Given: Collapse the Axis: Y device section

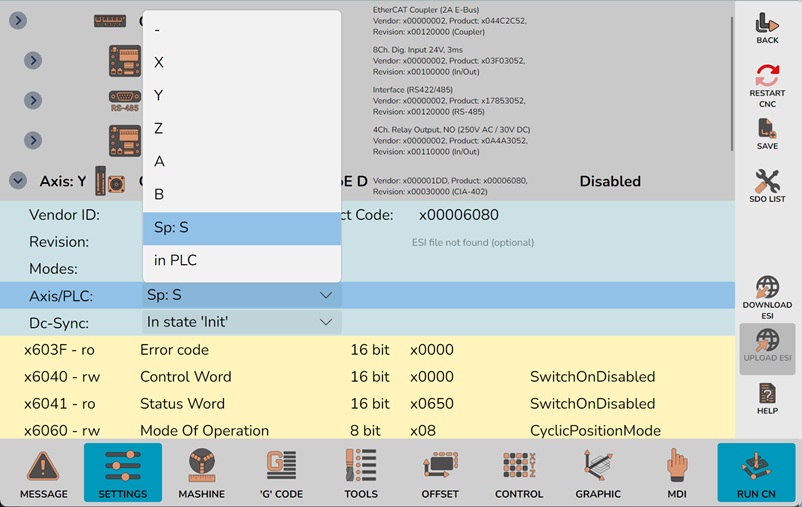Looking at the screenshot, I should point(17,181).
